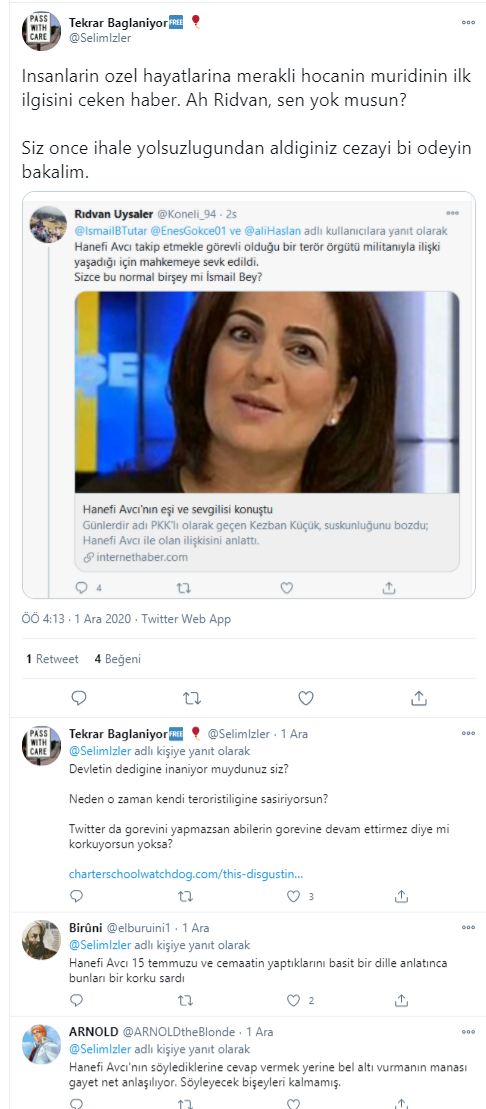Viewport: 486px width, 1109px height.
Task: Open more options on ARNOLD's reply
Action: [x=468, y=1031]
